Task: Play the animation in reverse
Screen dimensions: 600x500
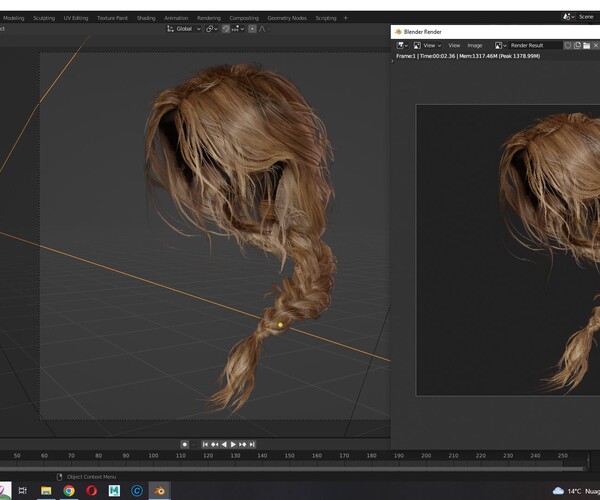Action: [224, 445]
